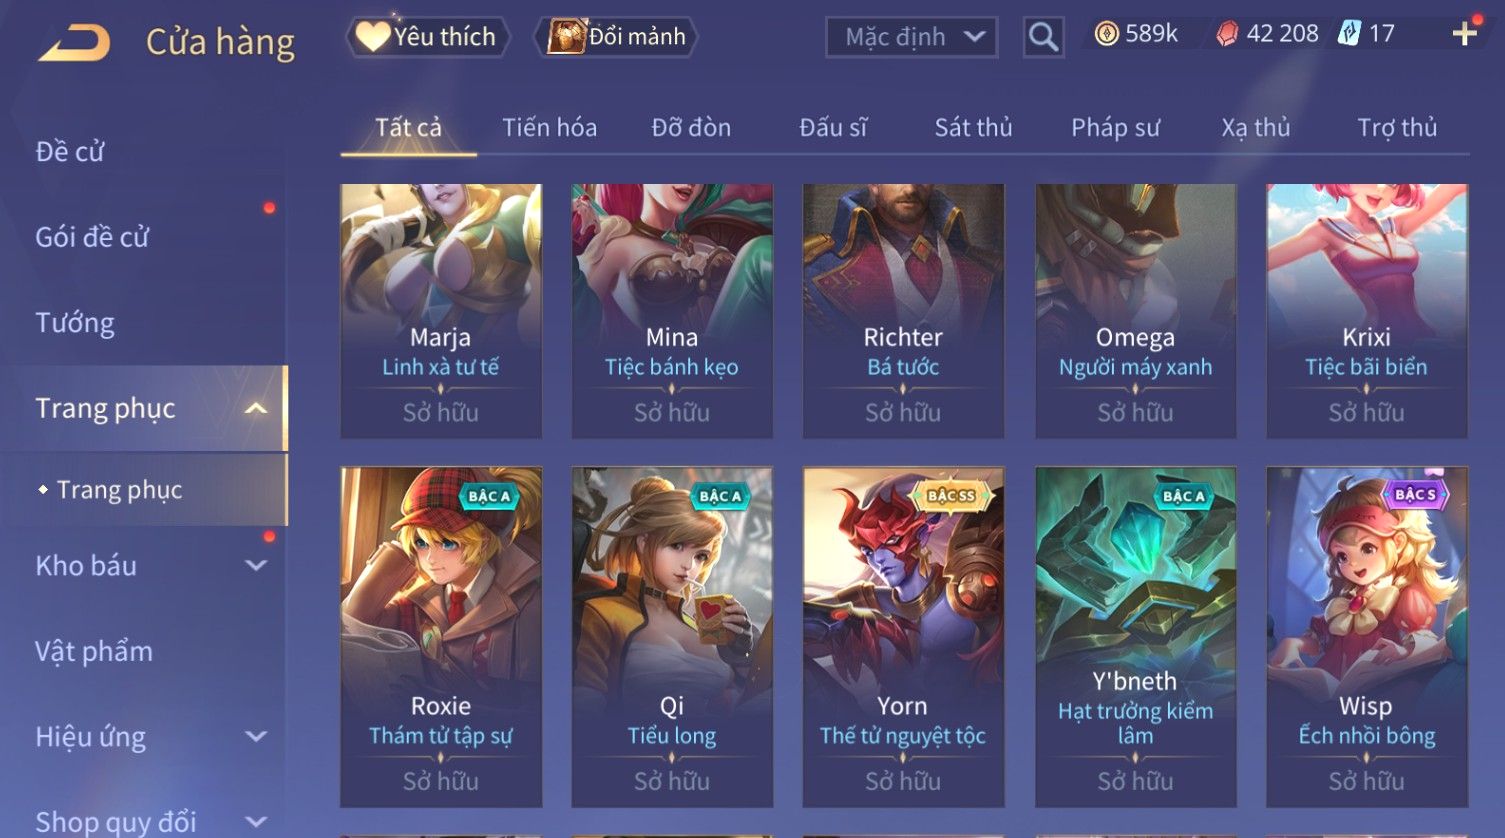Switch to the Sát thủ tab
The image size is (1505, 838).
click(x=973, y=128)
